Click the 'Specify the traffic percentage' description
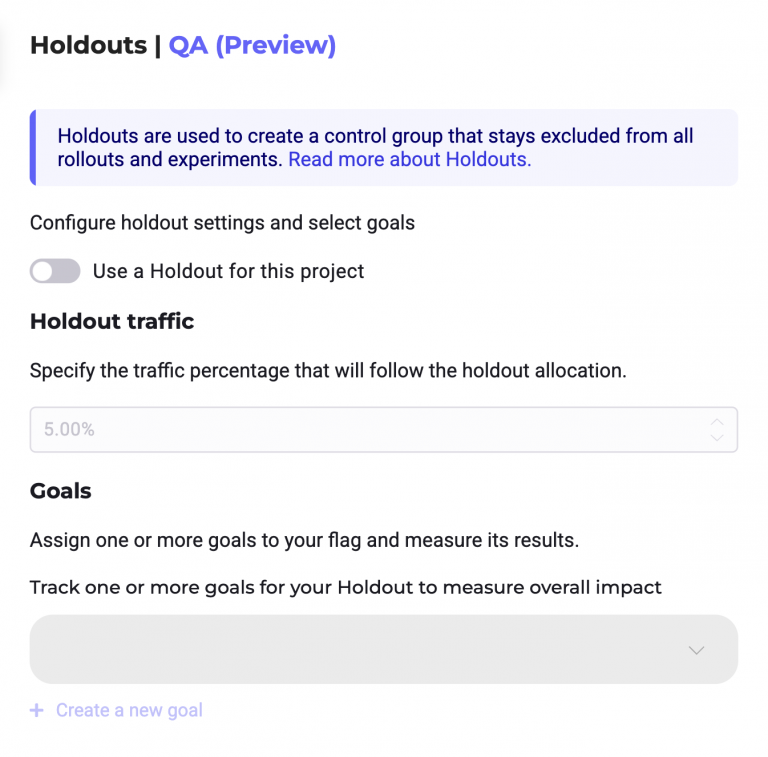The image size is (768, 757). point(328,370)
